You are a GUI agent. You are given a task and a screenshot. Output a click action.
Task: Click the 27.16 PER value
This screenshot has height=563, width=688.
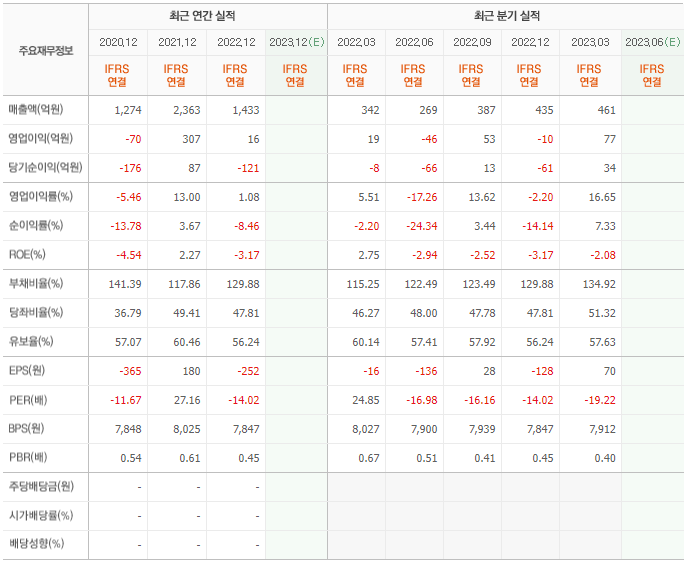point(187,400)
